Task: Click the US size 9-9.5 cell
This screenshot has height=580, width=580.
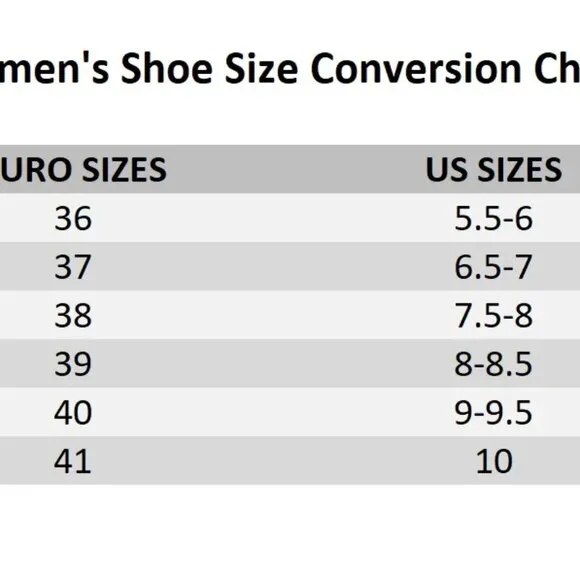Action: click(493, 412)
